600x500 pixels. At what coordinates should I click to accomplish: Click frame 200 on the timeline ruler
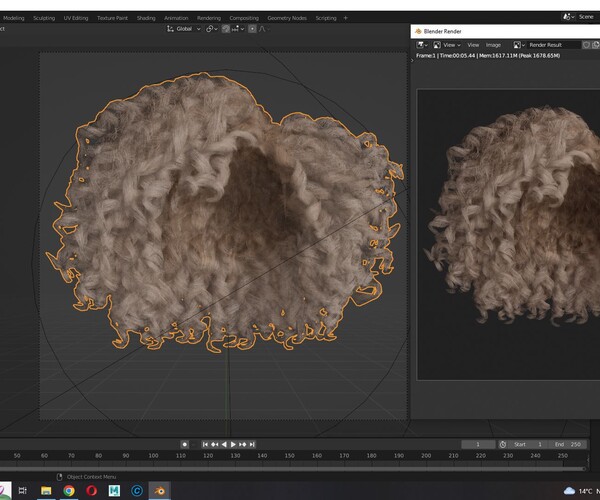point(426,456)
